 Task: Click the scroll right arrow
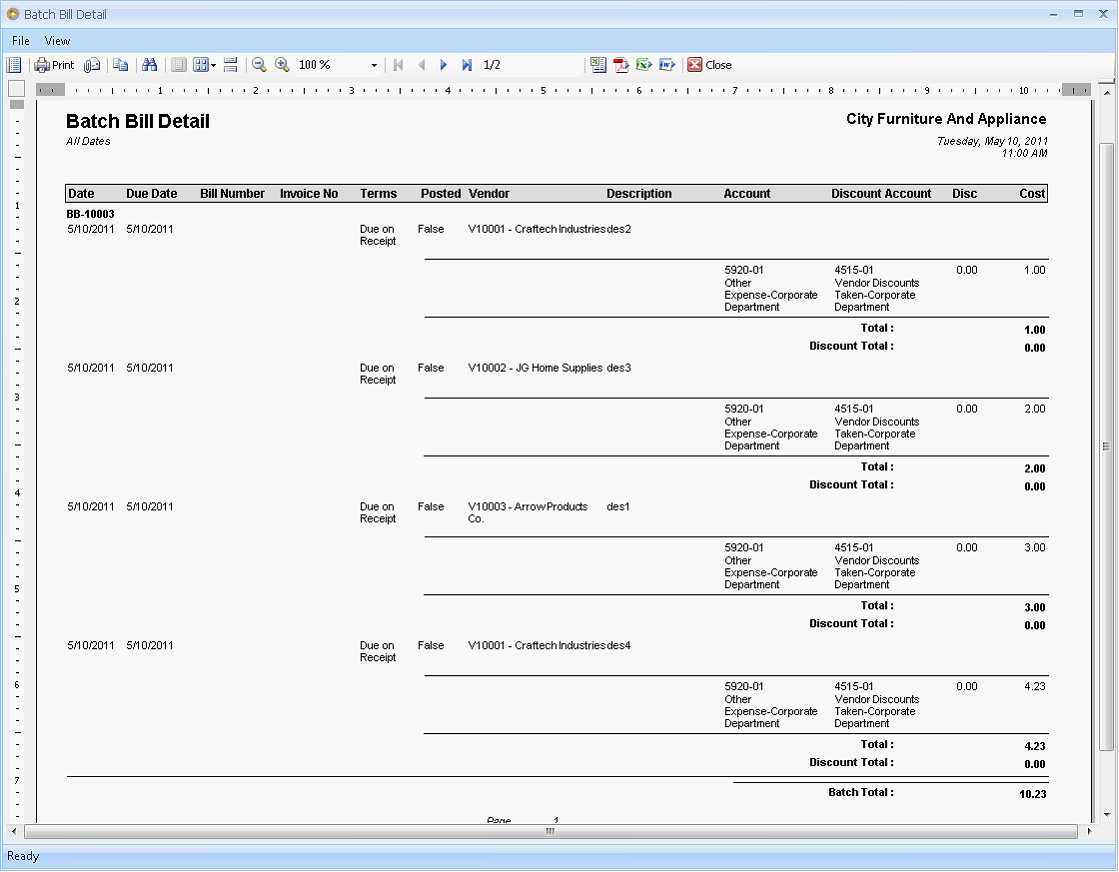[x=1088, y=831]
